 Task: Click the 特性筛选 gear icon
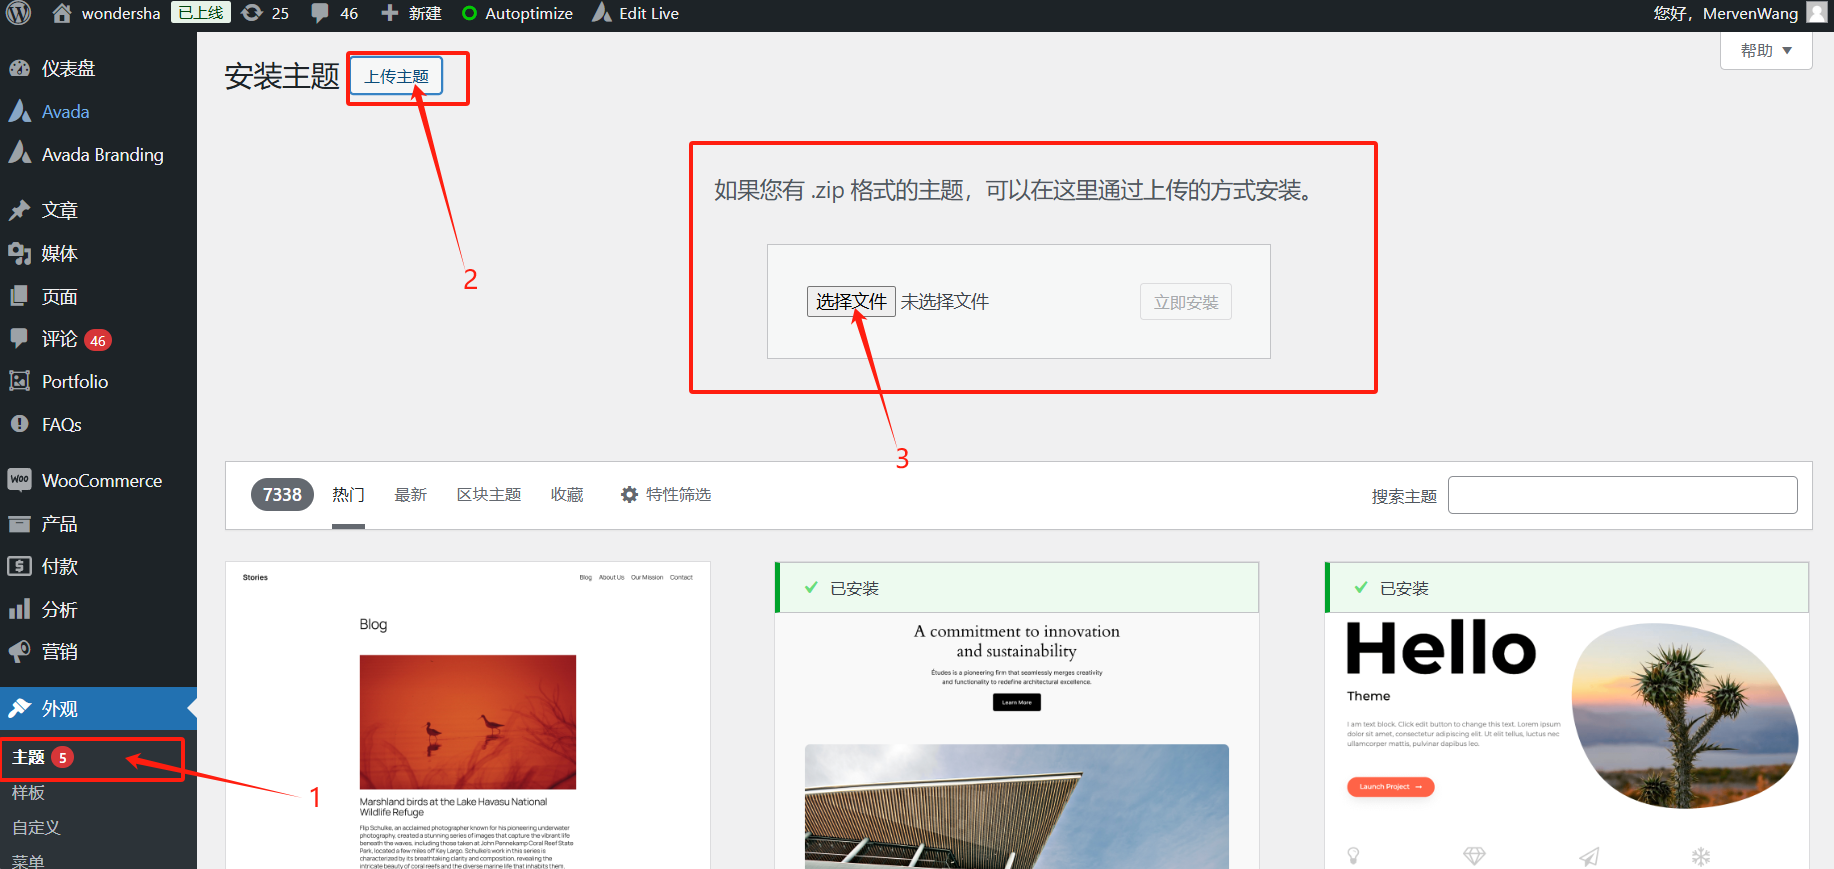[629, 494]
